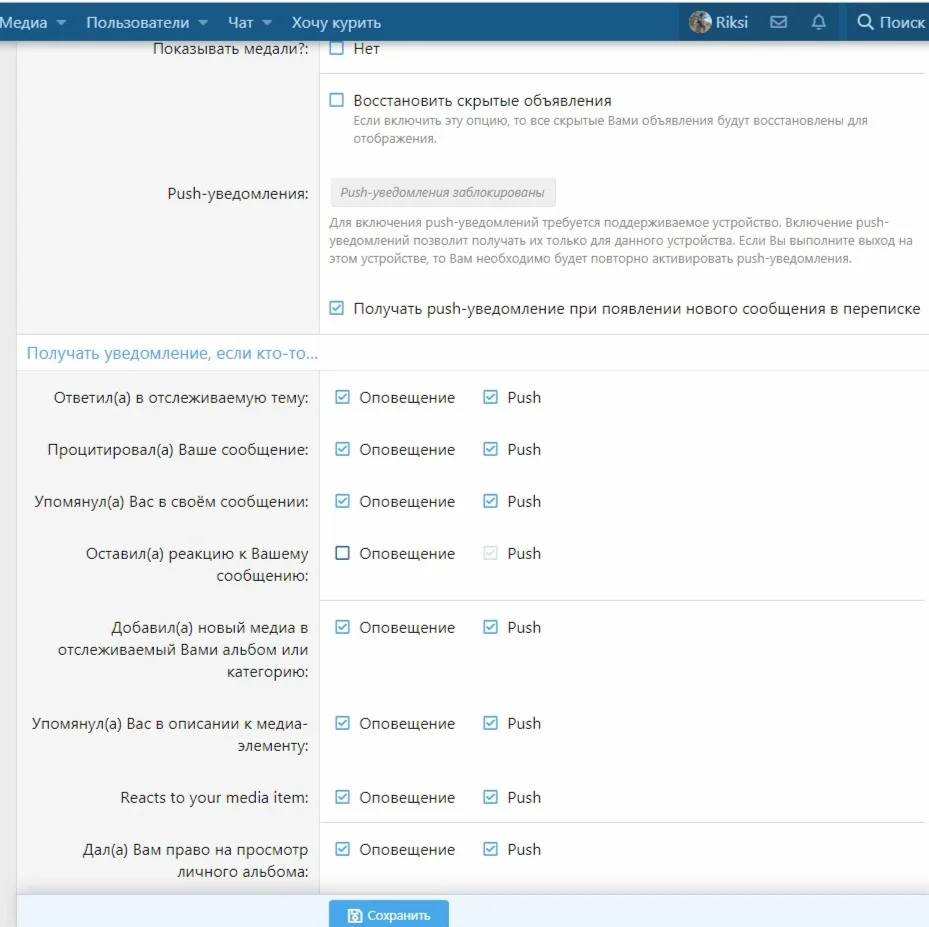Click the Riksi user avatar
The width and height of the screenshot is (929, 927).
point(700,22)
